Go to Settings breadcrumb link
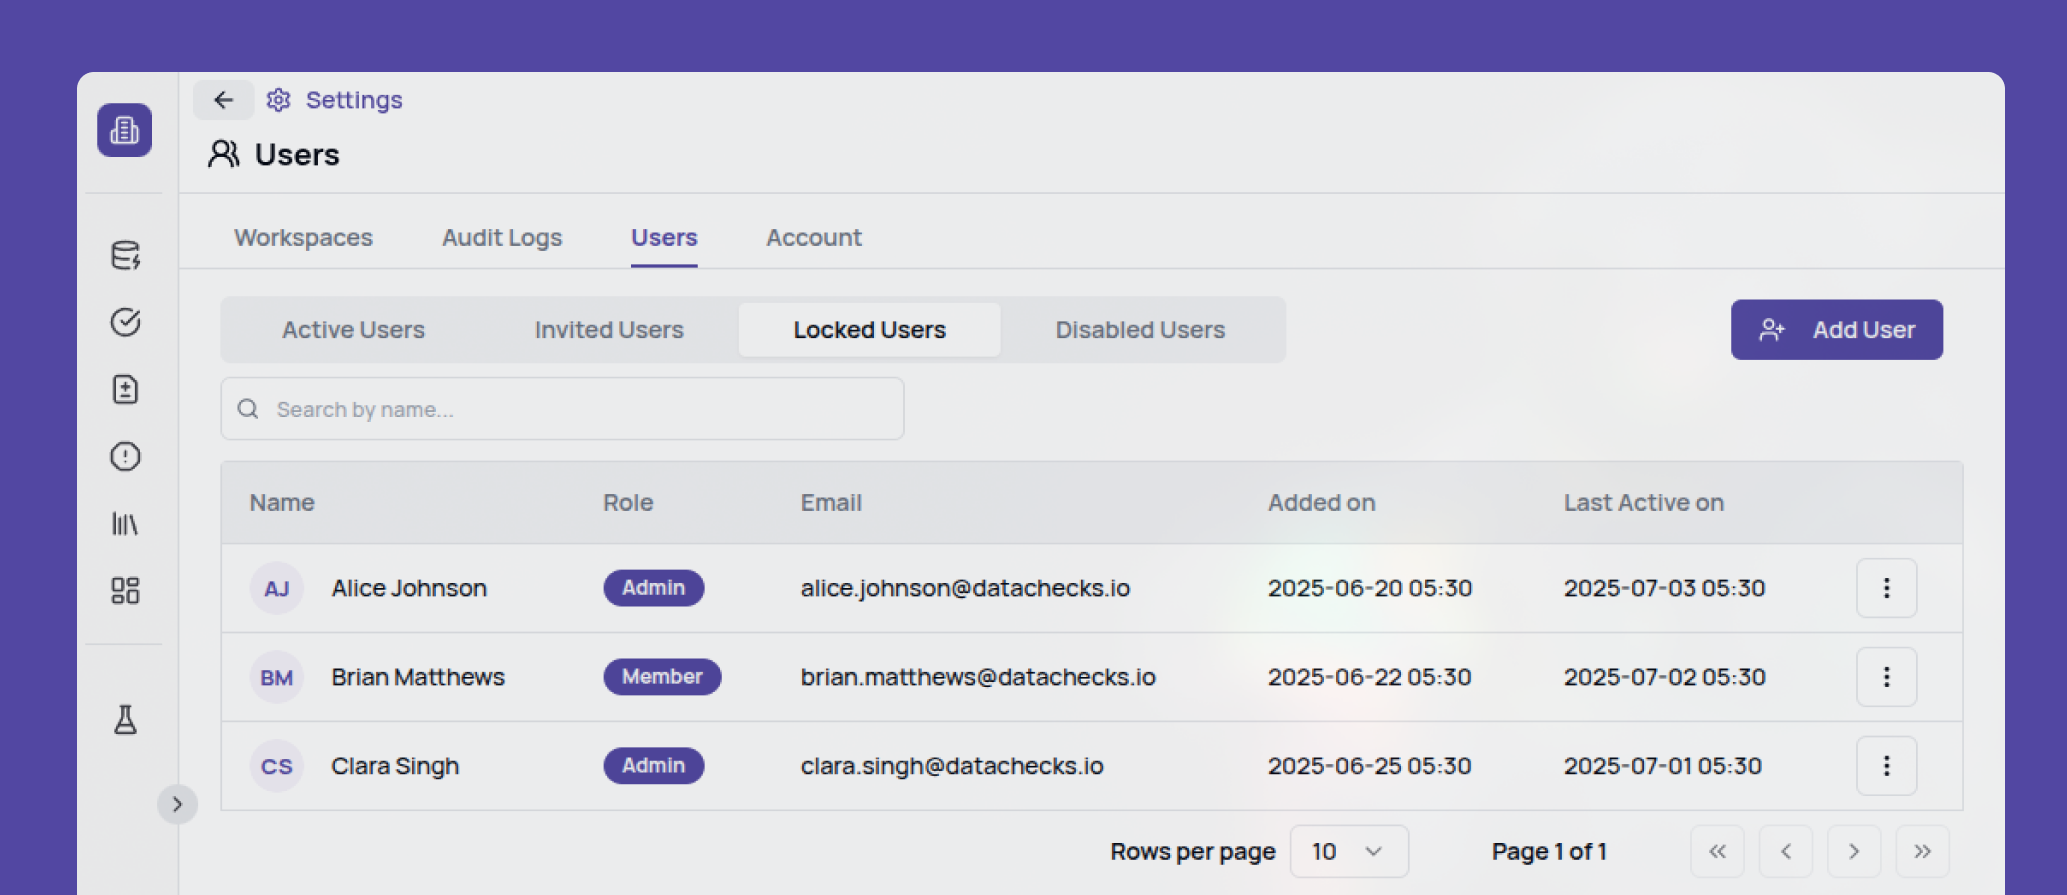2067x895 pixels. (x=354, y=100)
